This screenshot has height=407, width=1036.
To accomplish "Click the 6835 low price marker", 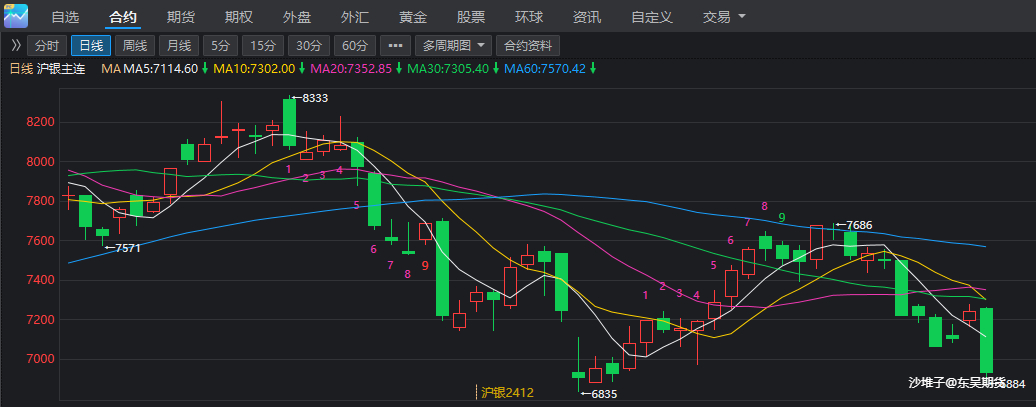I will coord(599,394).
